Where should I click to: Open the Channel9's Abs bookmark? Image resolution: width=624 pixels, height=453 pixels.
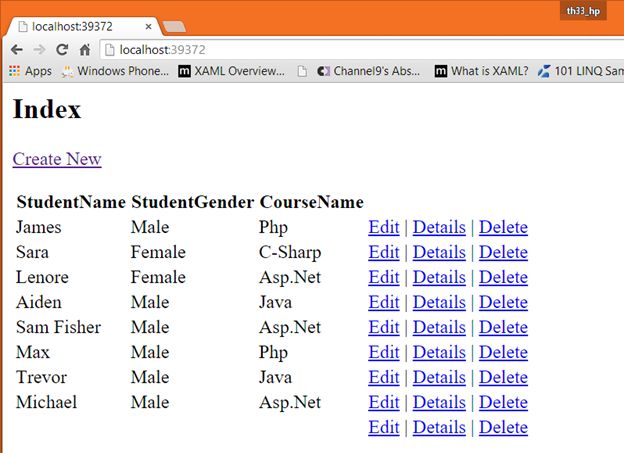pos(369,71)
